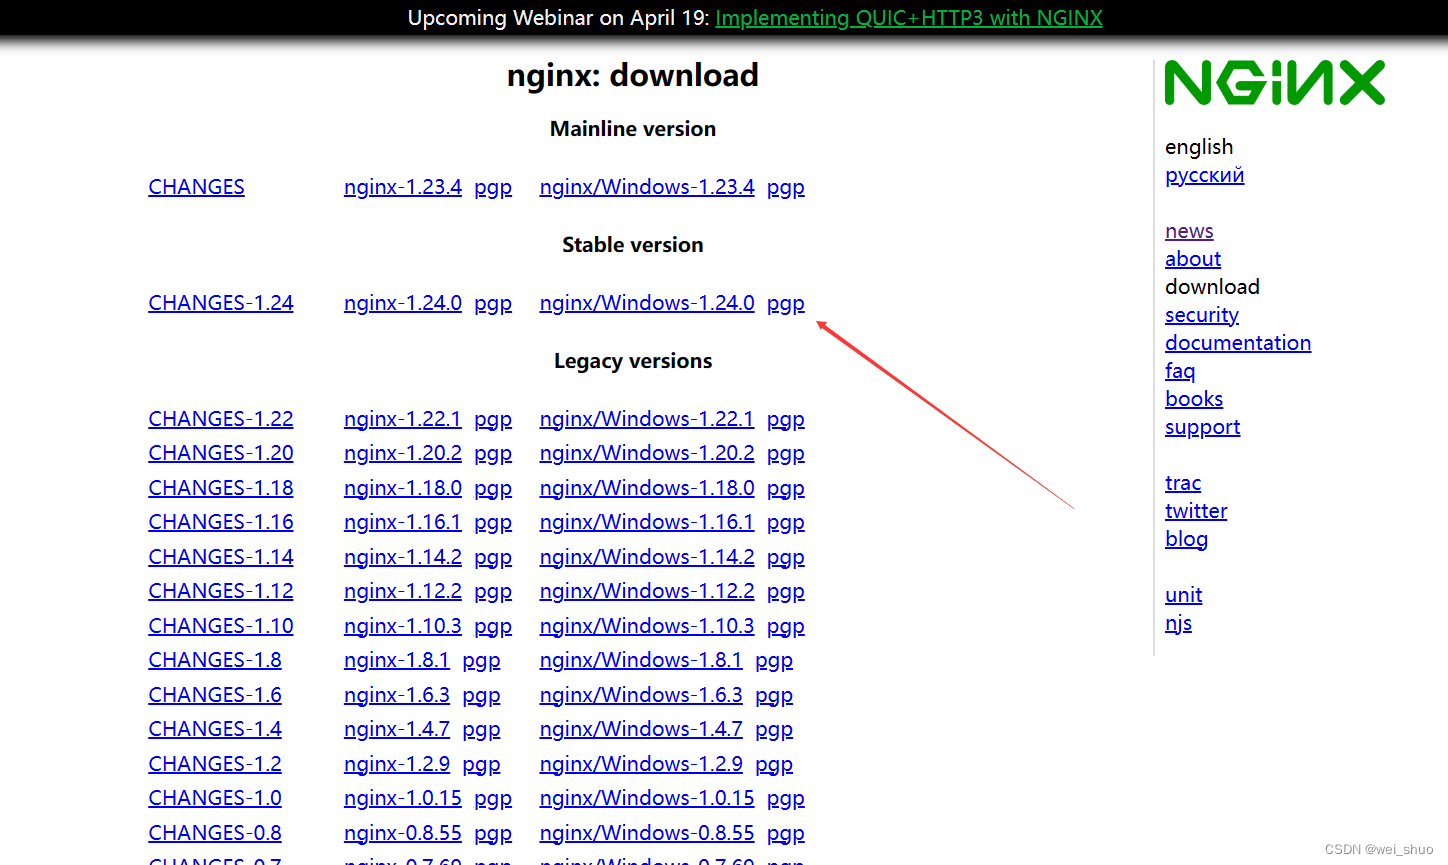Open CHANGES-1.16 link
This screenshot has width=1448, height=865.
click(221, 522)
